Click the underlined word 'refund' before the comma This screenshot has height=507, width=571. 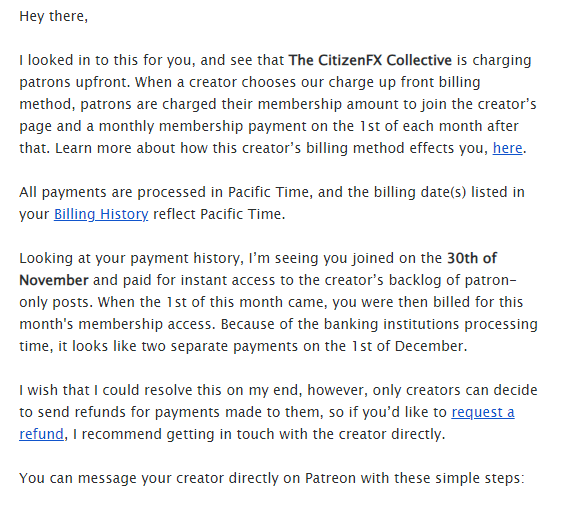click(41, 434)
